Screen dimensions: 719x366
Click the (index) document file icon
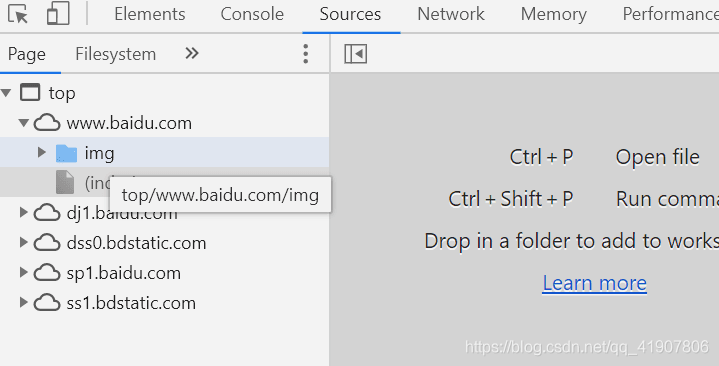pos(65,182)
